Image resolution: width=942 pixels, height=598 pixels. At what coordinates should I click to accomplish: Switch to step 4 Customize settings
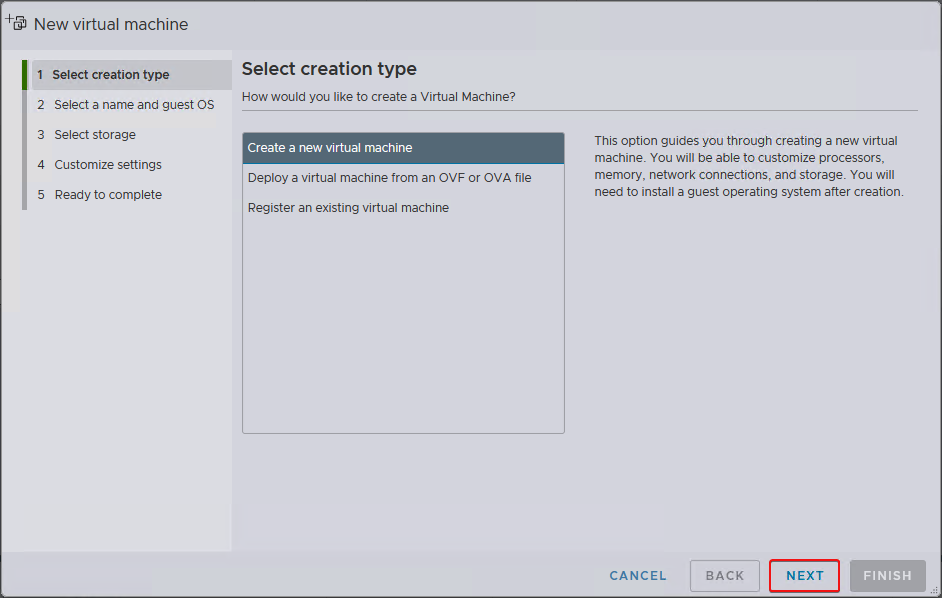coord(107,165)
